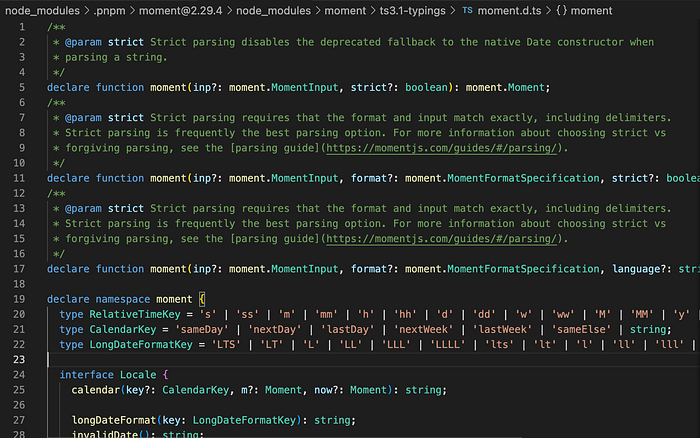Click 'sameDay' string literal on line 21
The image size is (700, 438).
tap(202, 329)
